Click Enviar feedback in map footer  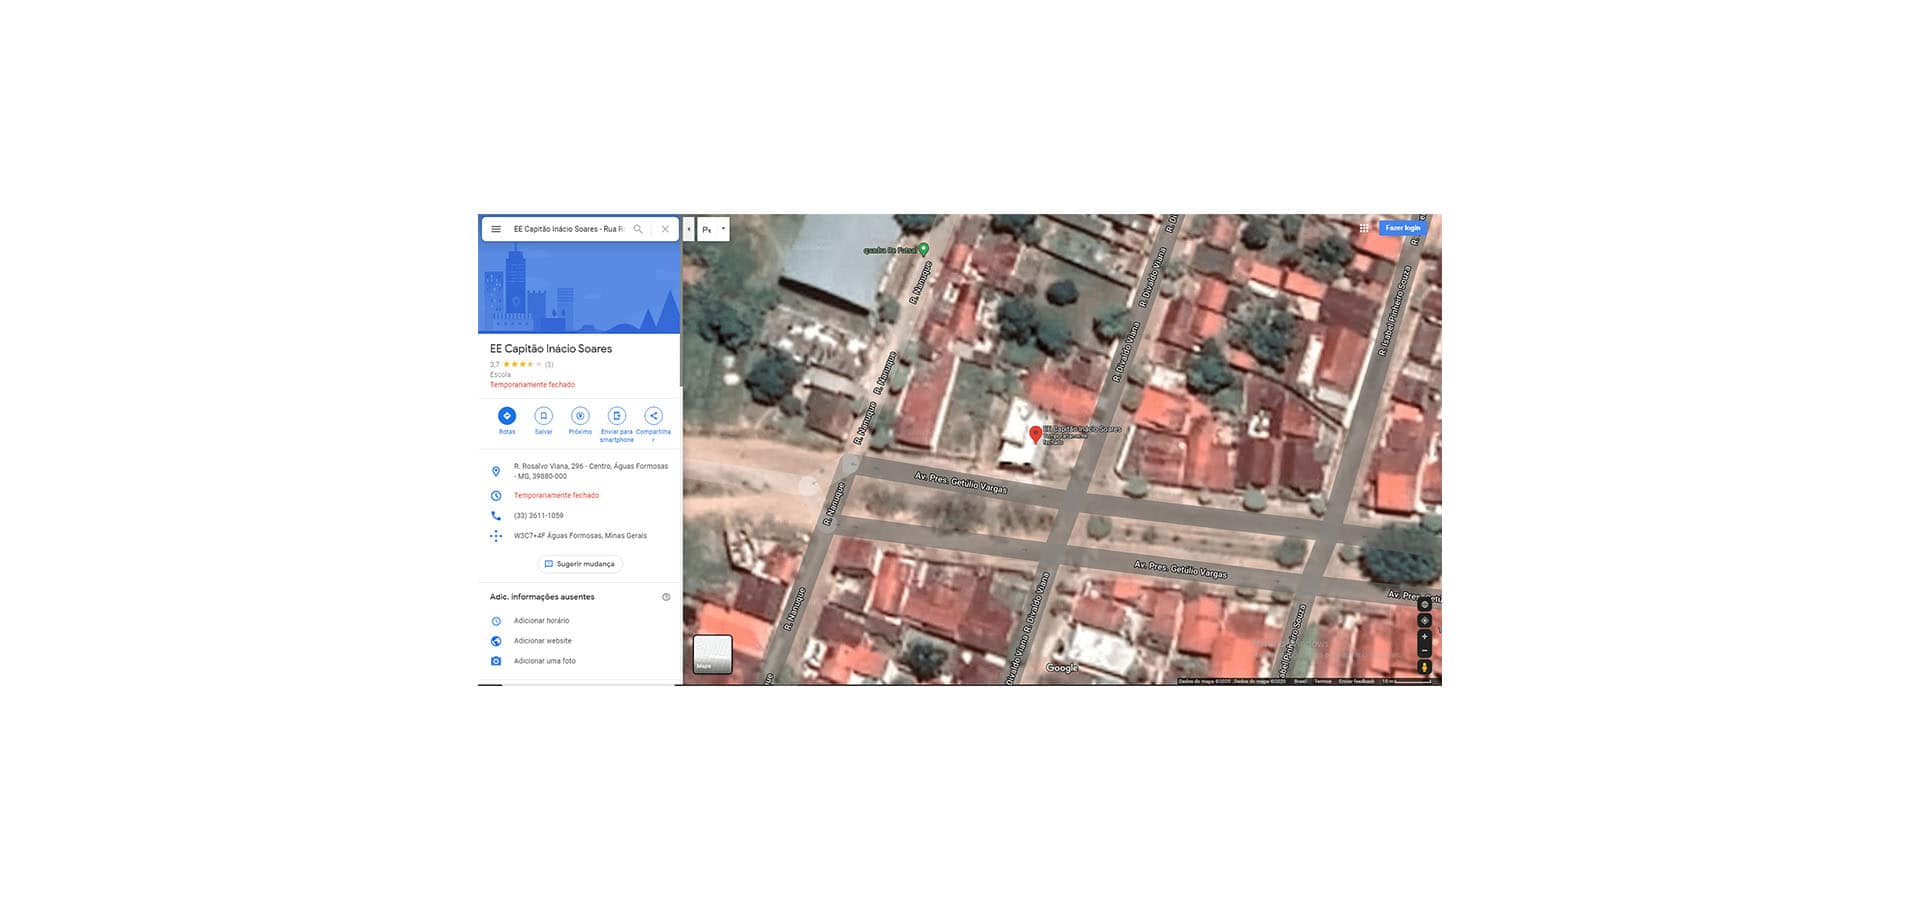coord(1356,681)
